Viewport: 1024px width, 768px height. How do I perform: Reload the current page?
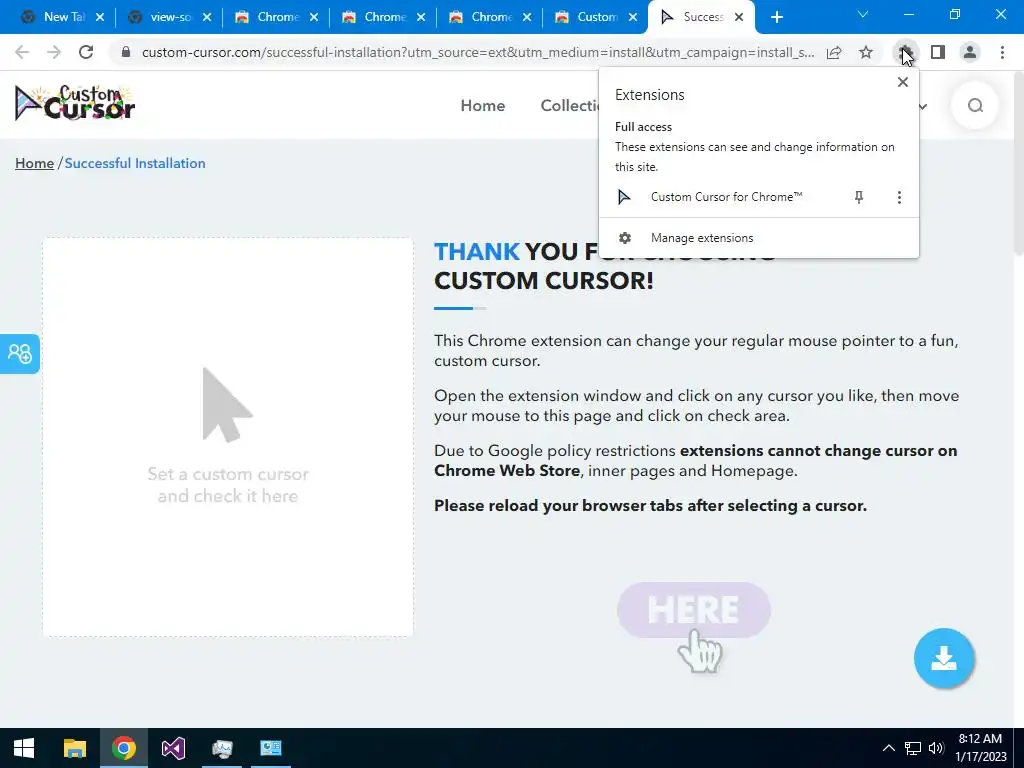point(86,52)
